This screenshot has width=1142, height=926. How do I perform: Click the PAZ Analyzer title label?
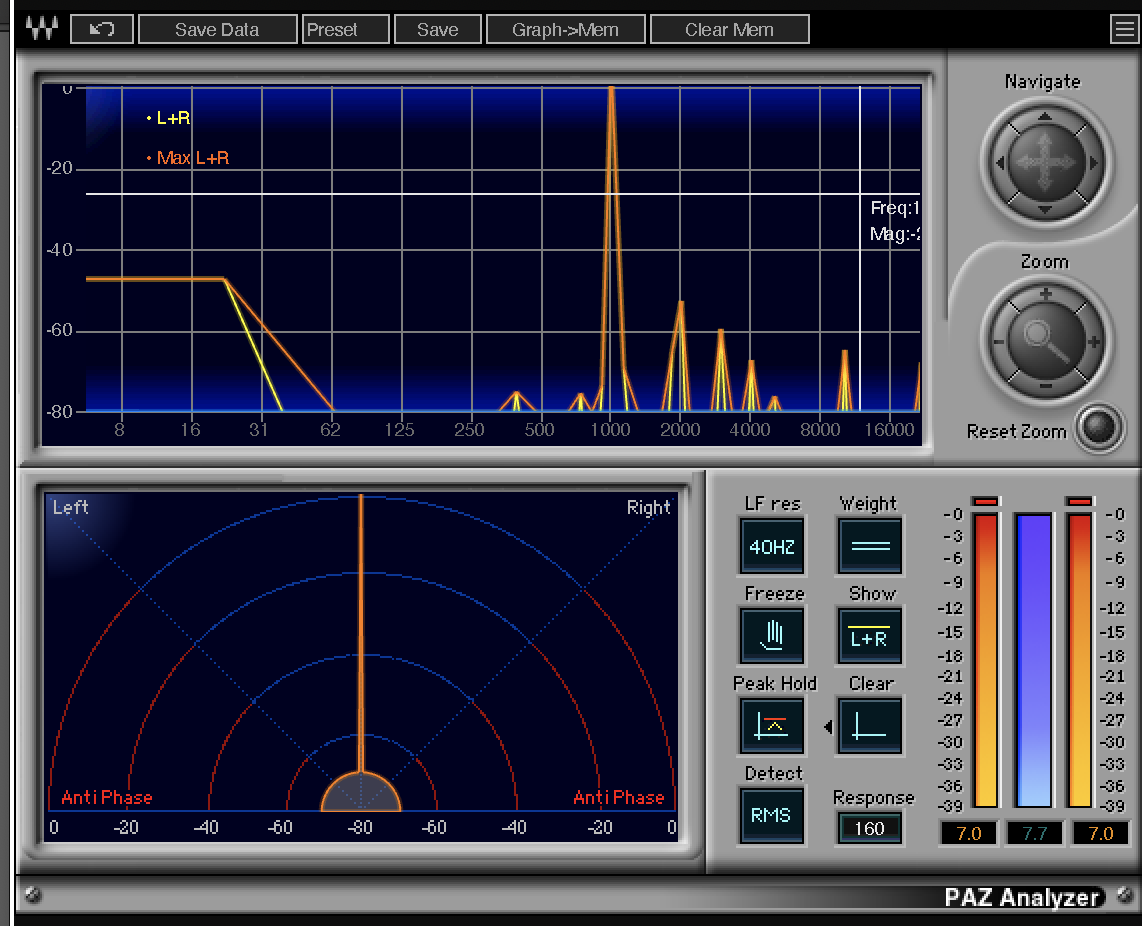point(1021,897)
